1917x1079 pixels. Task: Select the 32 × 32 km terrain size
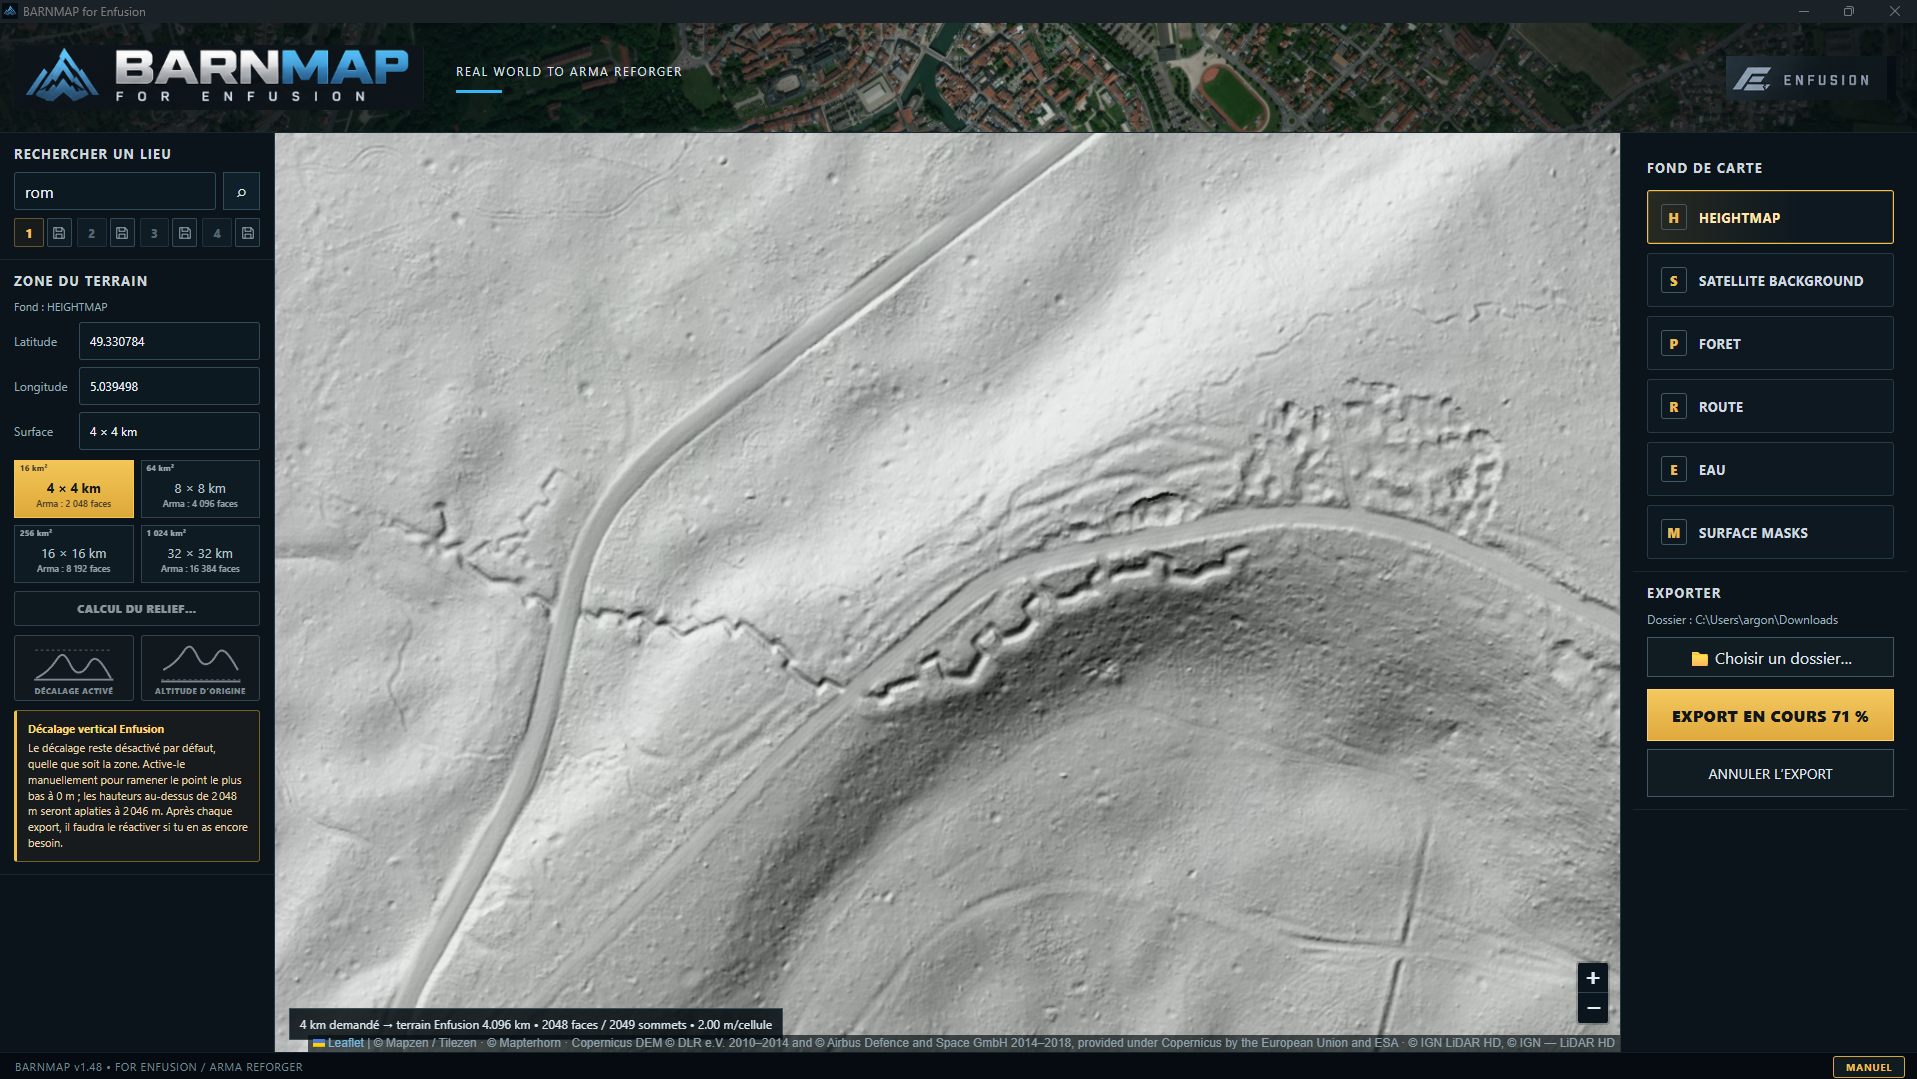click(x=200, y=554)
